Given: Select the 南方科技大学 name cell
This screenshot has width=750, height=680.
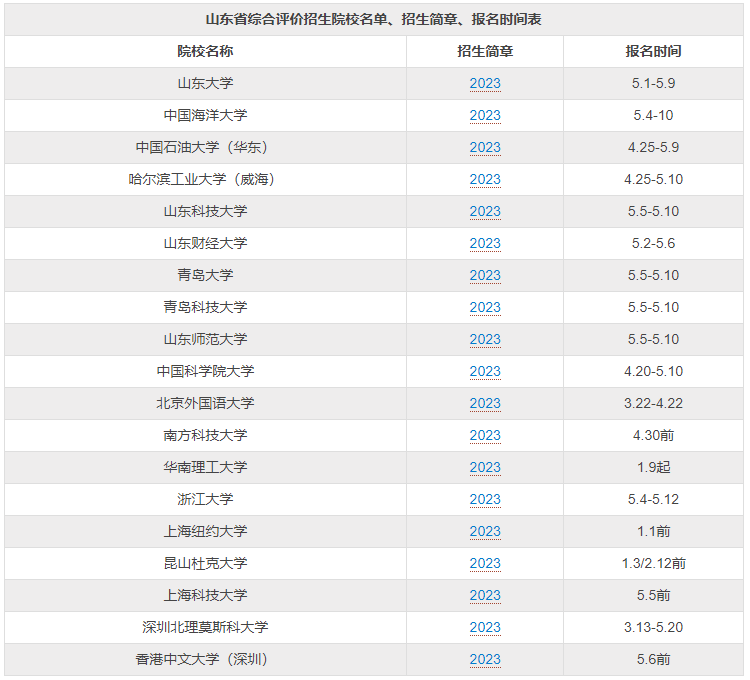Looking at the screenshot, I should (x=206, y=436).
